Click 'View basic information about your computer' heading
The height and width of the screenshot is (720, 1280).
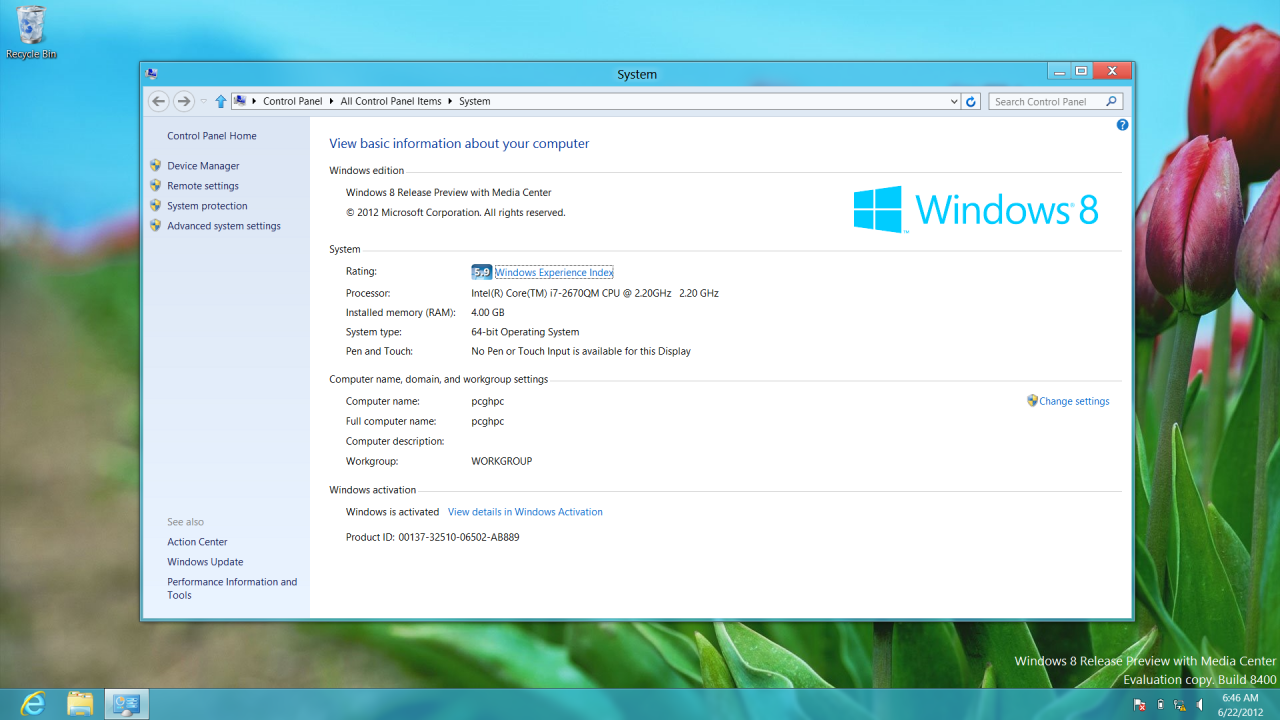[459, 143]
